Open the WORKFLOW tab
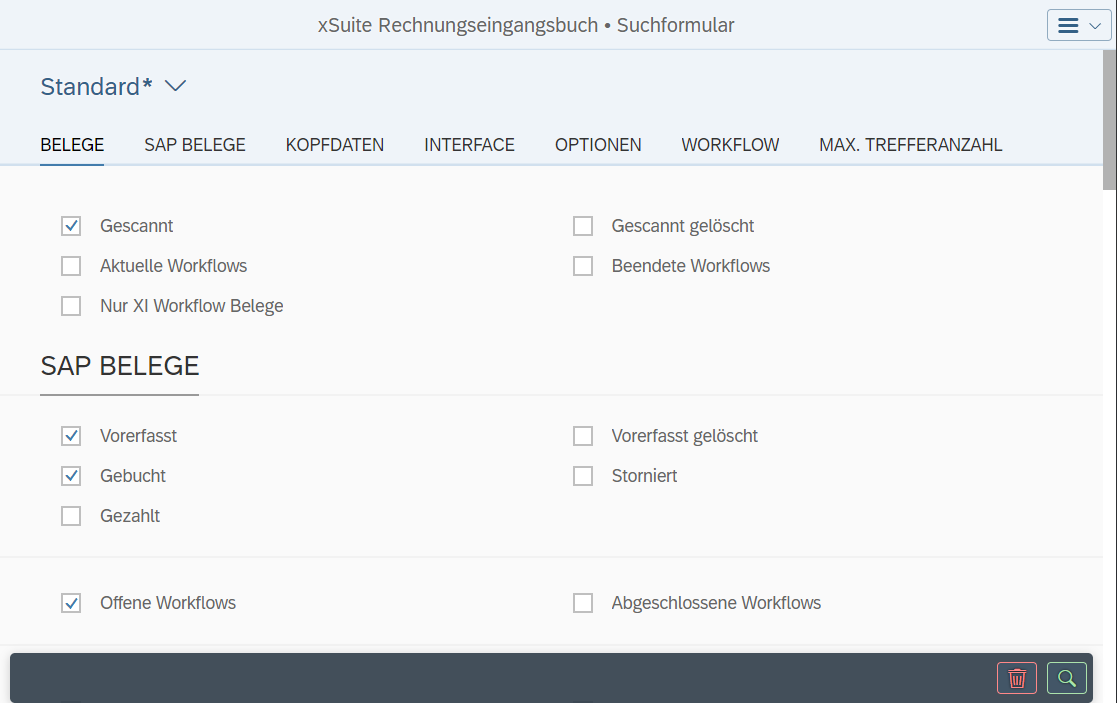Screen dimensions: 1117x703 pos(730,144)
